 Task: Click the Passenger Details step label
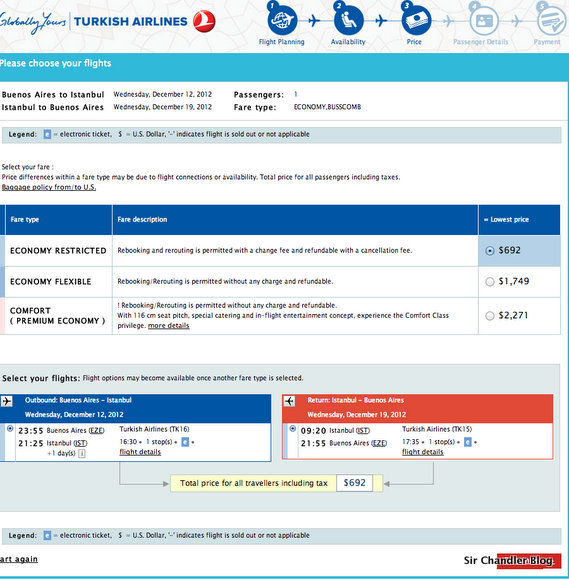pyautogui.click(x=481, y=42)
